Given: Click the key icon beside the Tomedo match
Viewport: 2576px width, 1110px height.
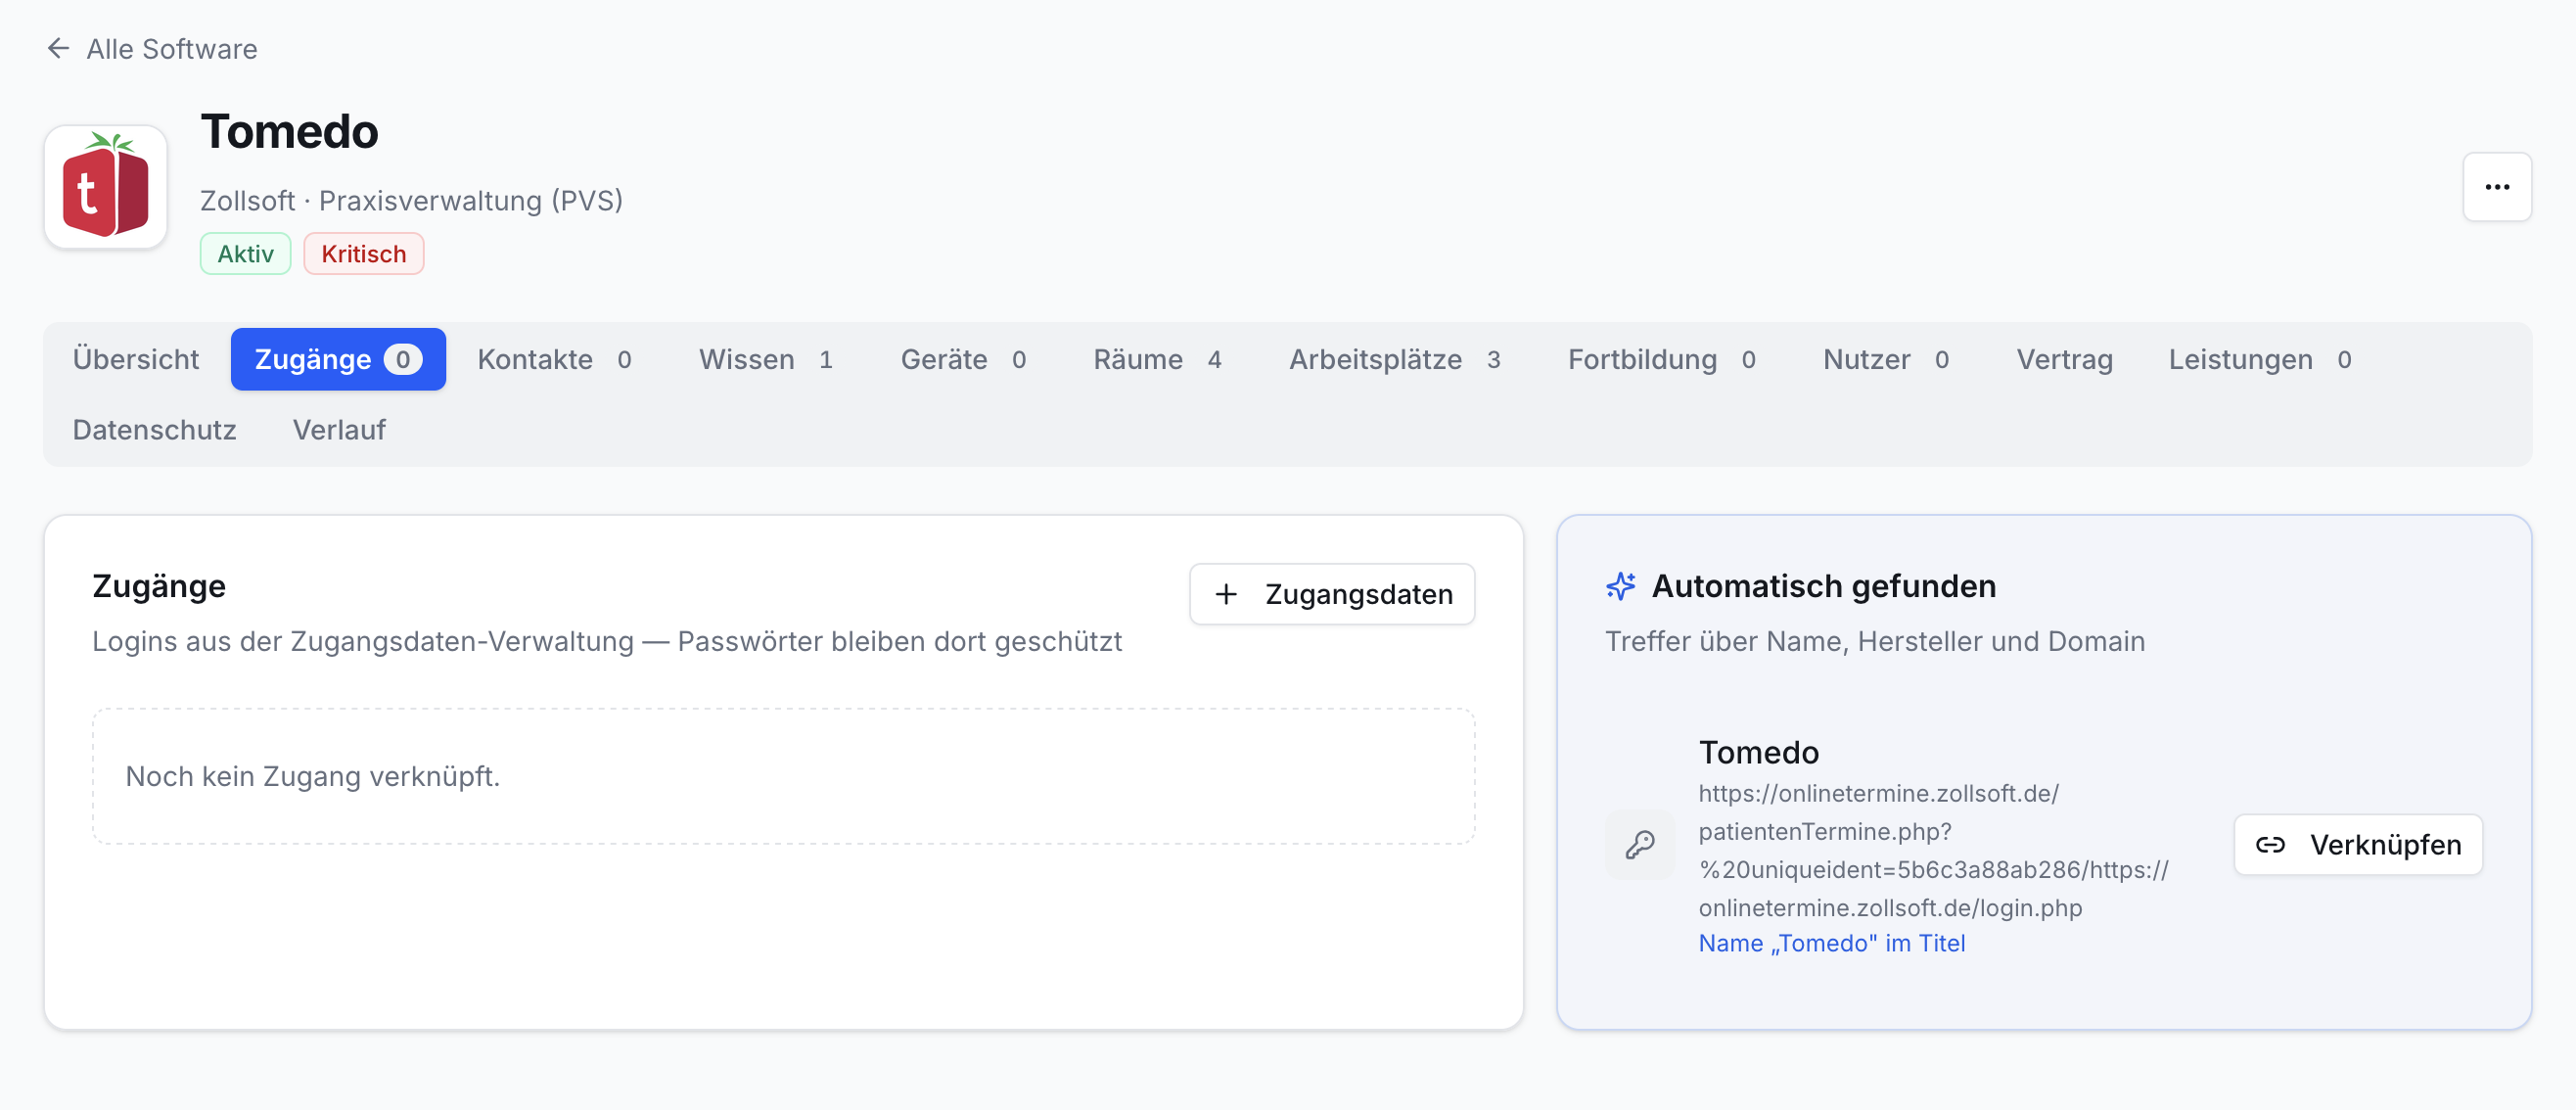Looking at the screenshot, I should click(x=1639, y=845).
